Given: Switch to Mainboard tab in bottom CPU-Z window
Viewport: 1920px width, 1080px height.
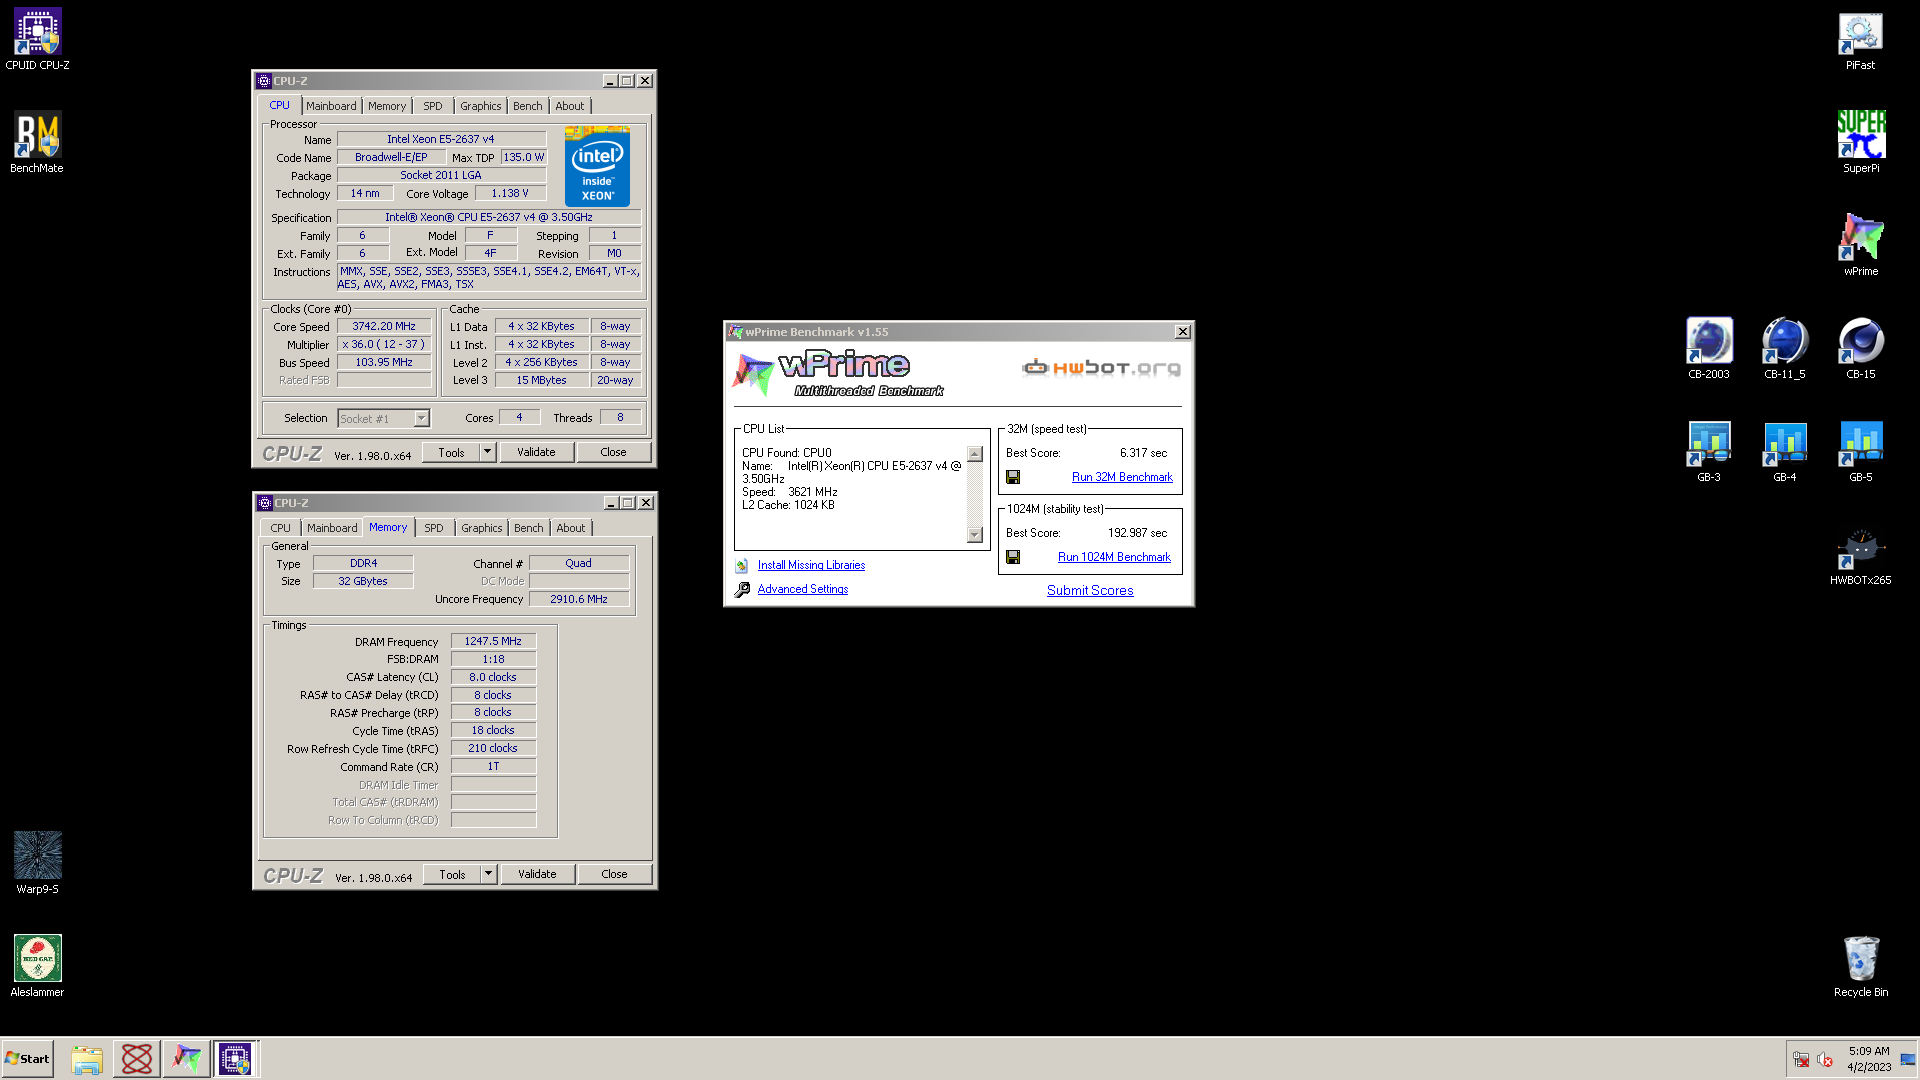Looking at the screenshot, I should point(332,528).
